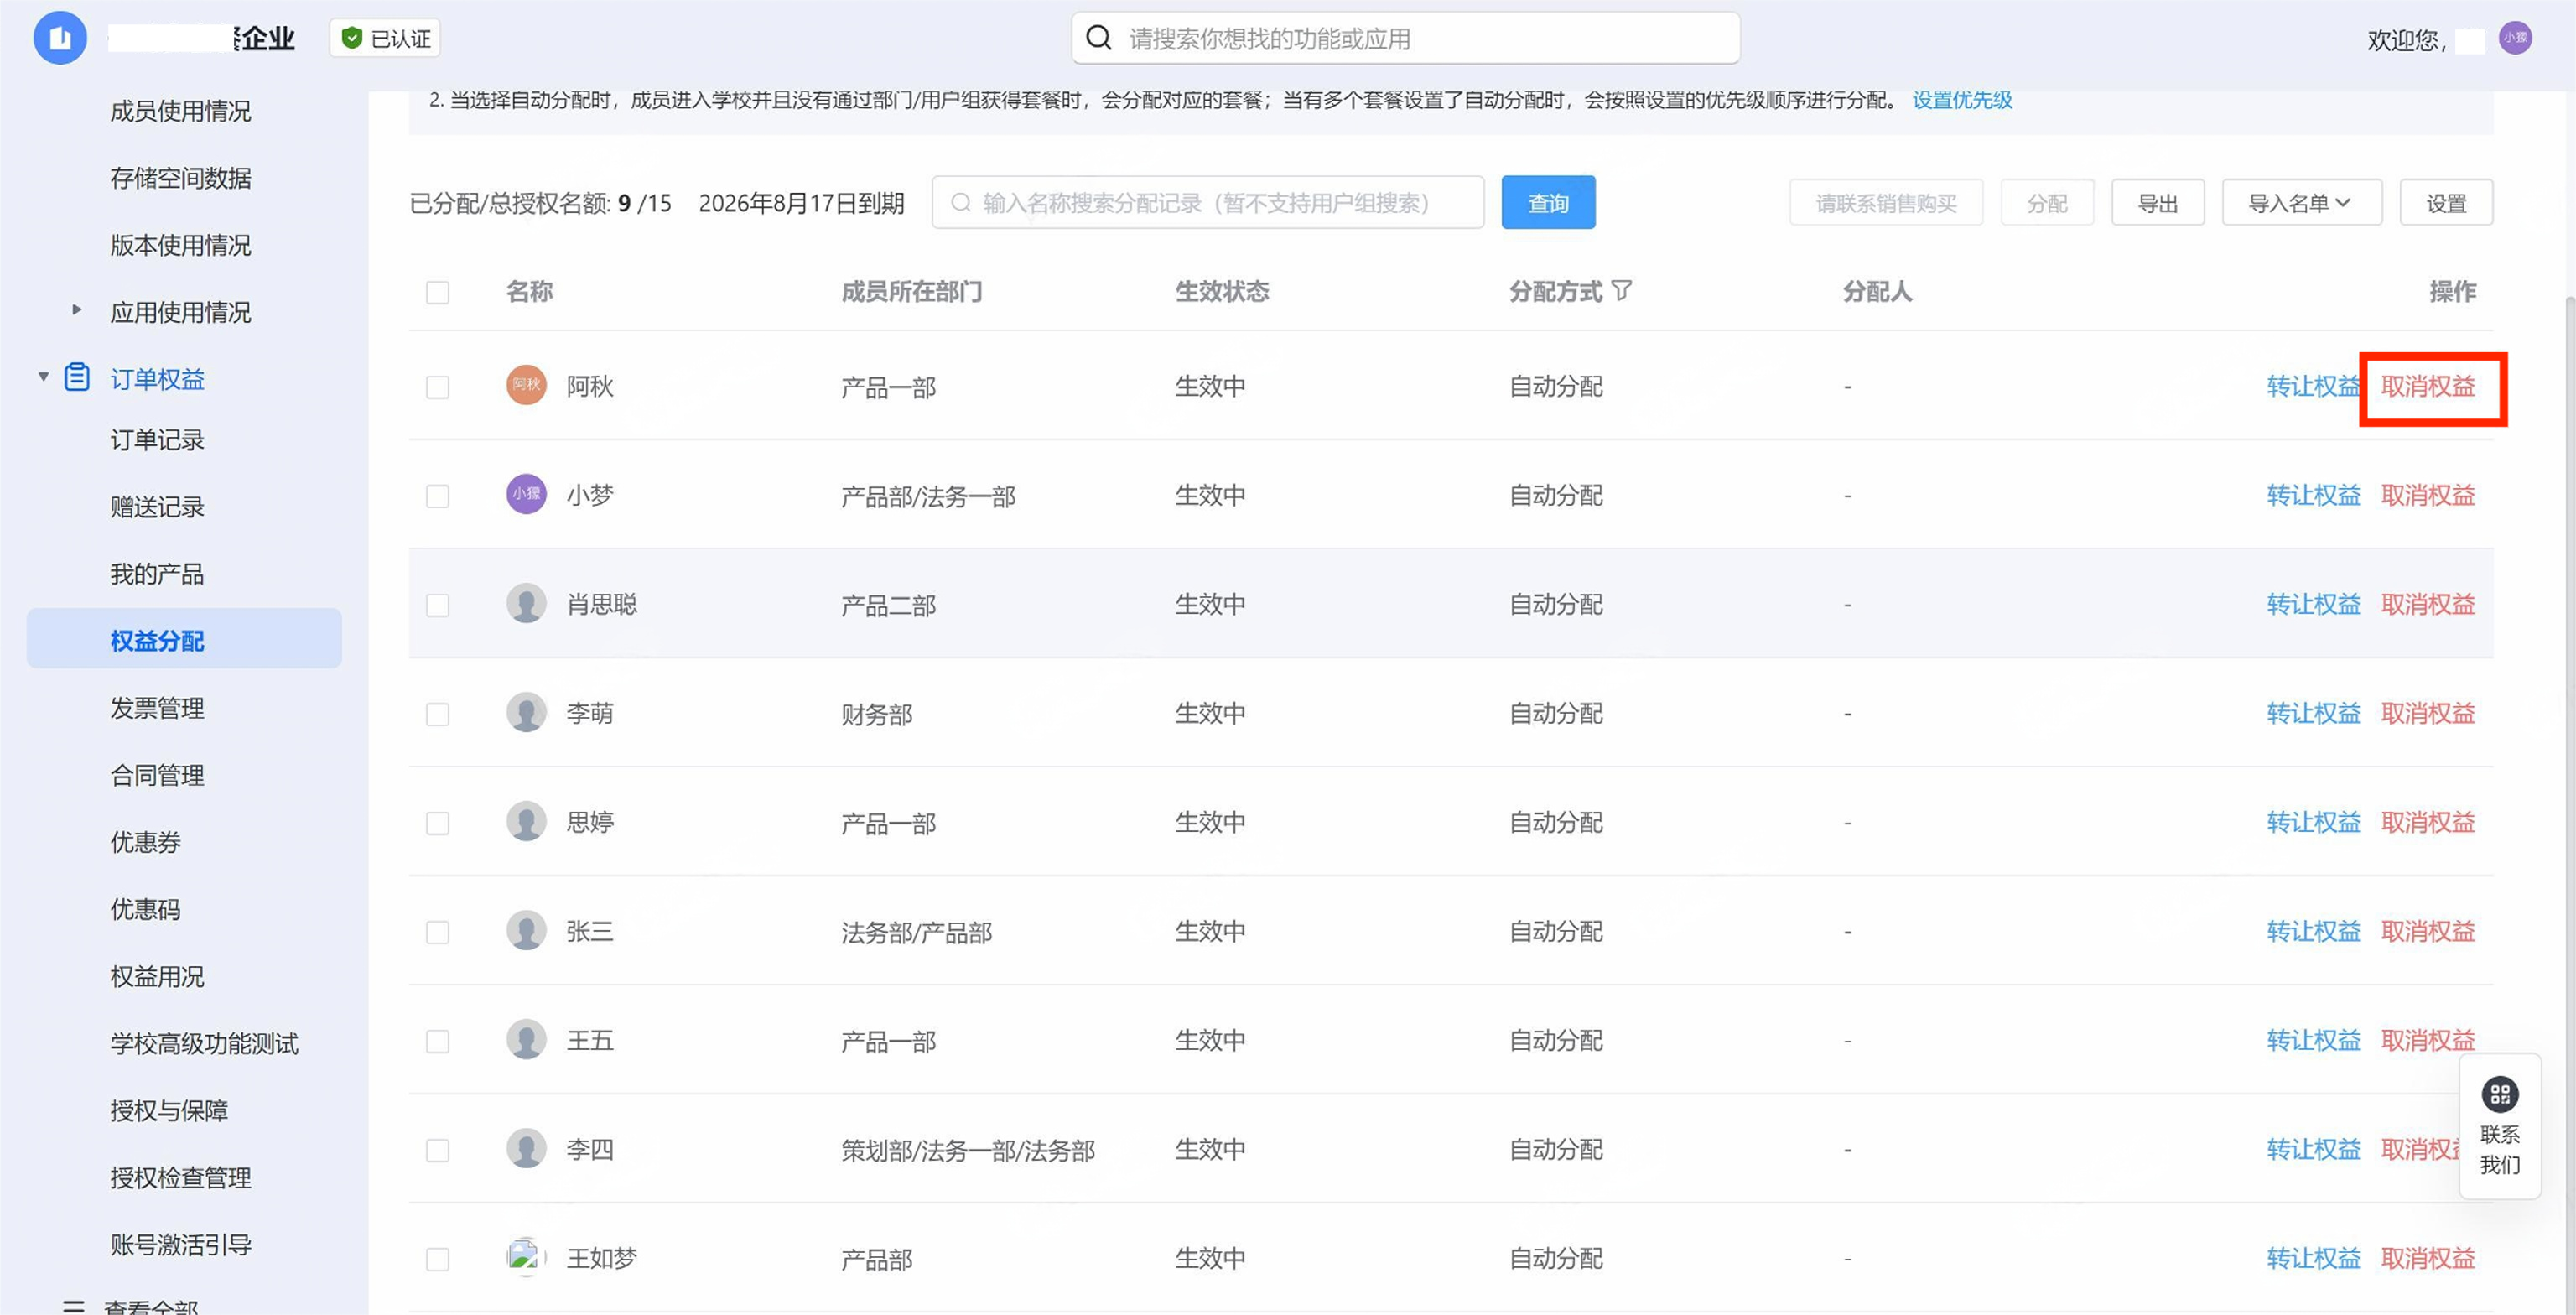Screen dimensions: 2576x1315
Task: Select the checkbox beside 王五
Action: [437, 1041]
